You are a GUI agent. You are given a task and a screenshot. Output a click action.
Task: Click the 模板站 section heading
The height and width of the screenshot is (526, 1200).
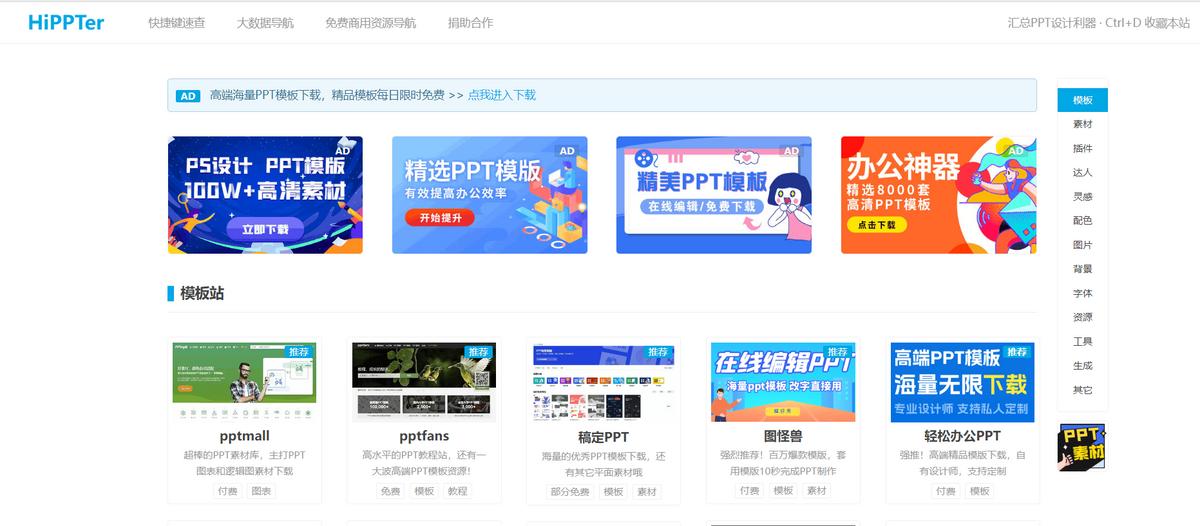tap(202, 294)
